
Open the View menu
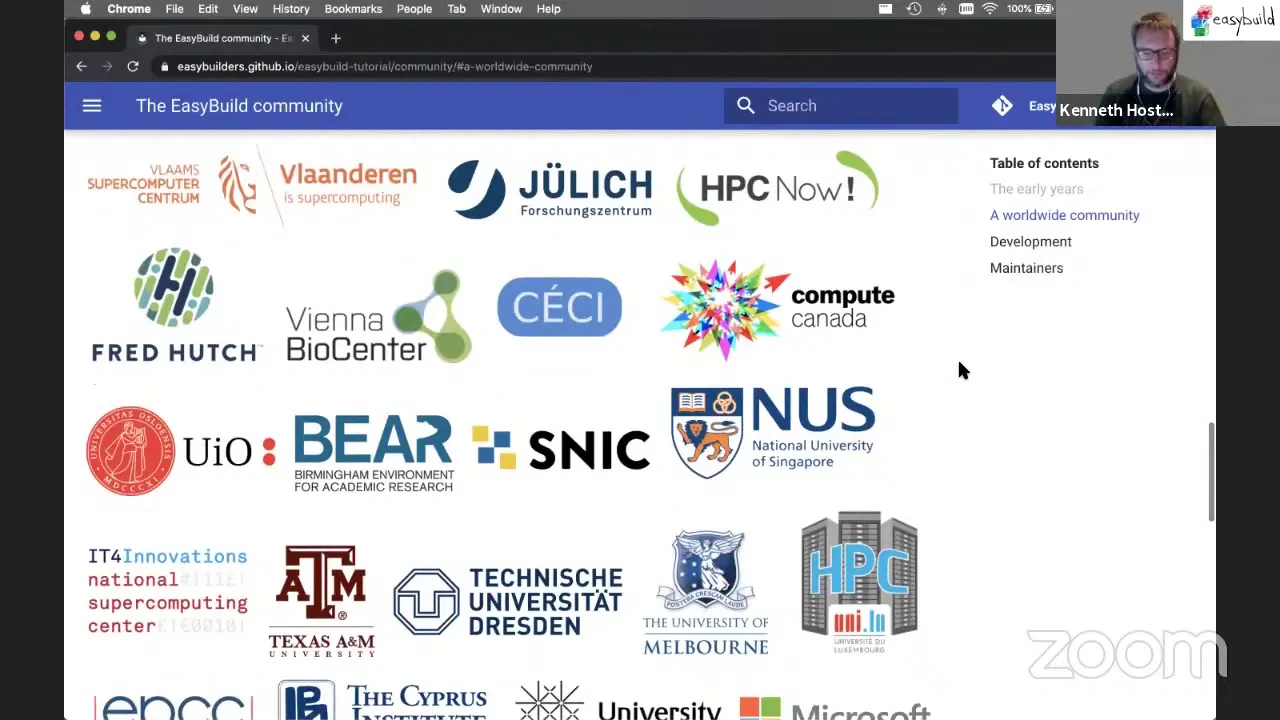click(x=245, y=9)
